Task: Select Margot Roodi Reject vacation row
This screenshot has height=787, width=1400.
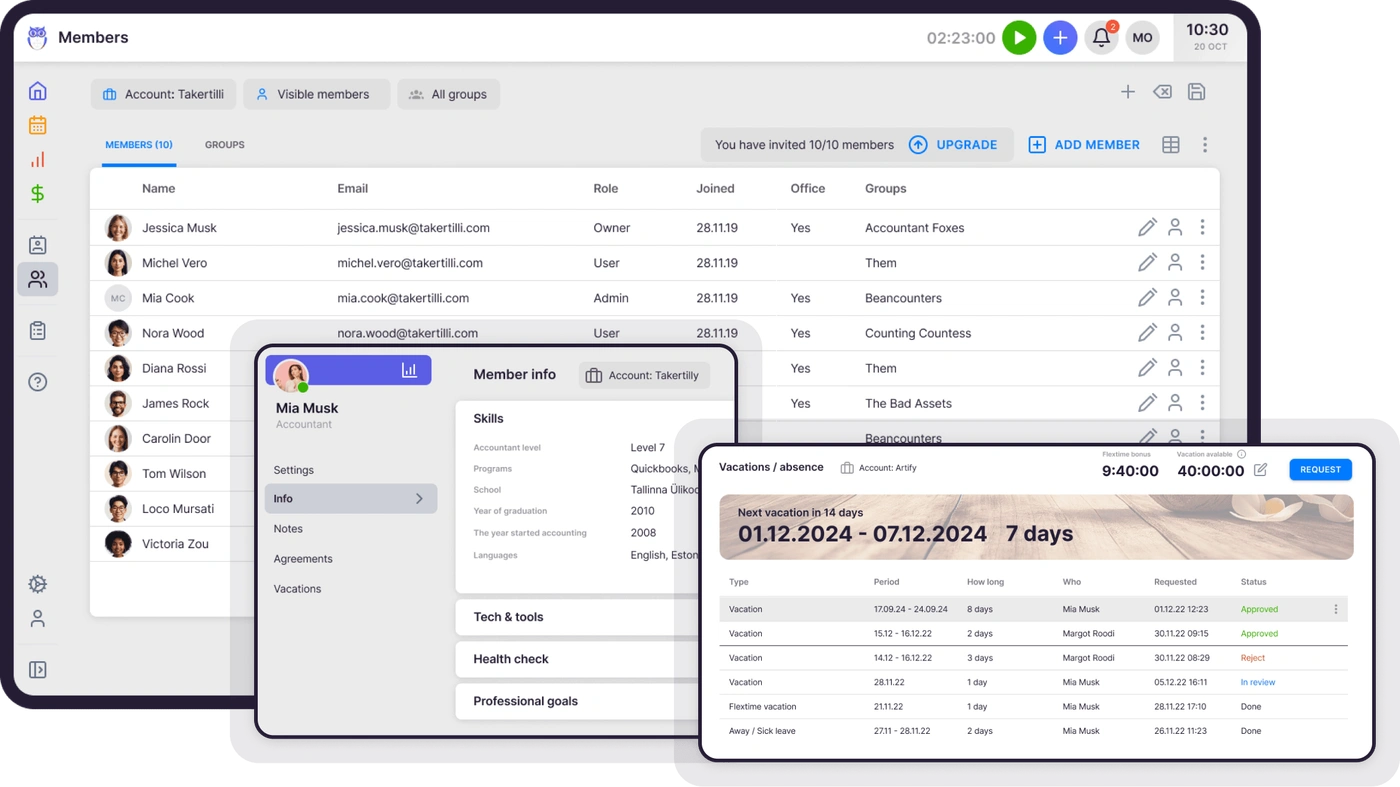Action: tap(1033, 658)
